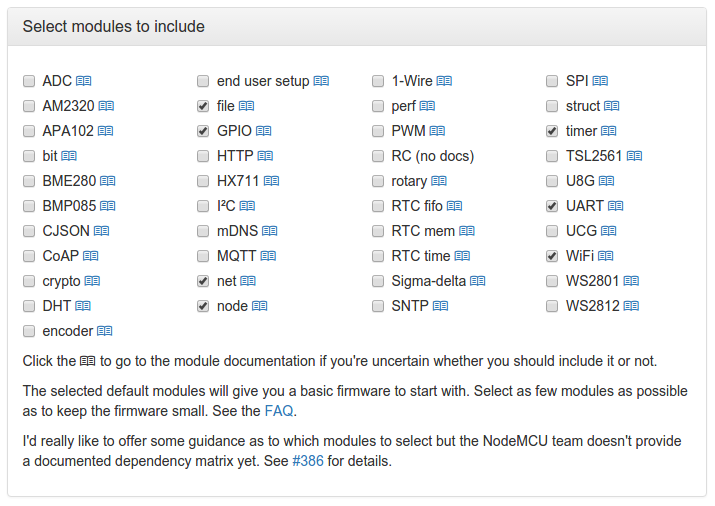Open the BME280 documentation icon
The image size is (715, 506).
pyautogui.click(x=107, y=181)
